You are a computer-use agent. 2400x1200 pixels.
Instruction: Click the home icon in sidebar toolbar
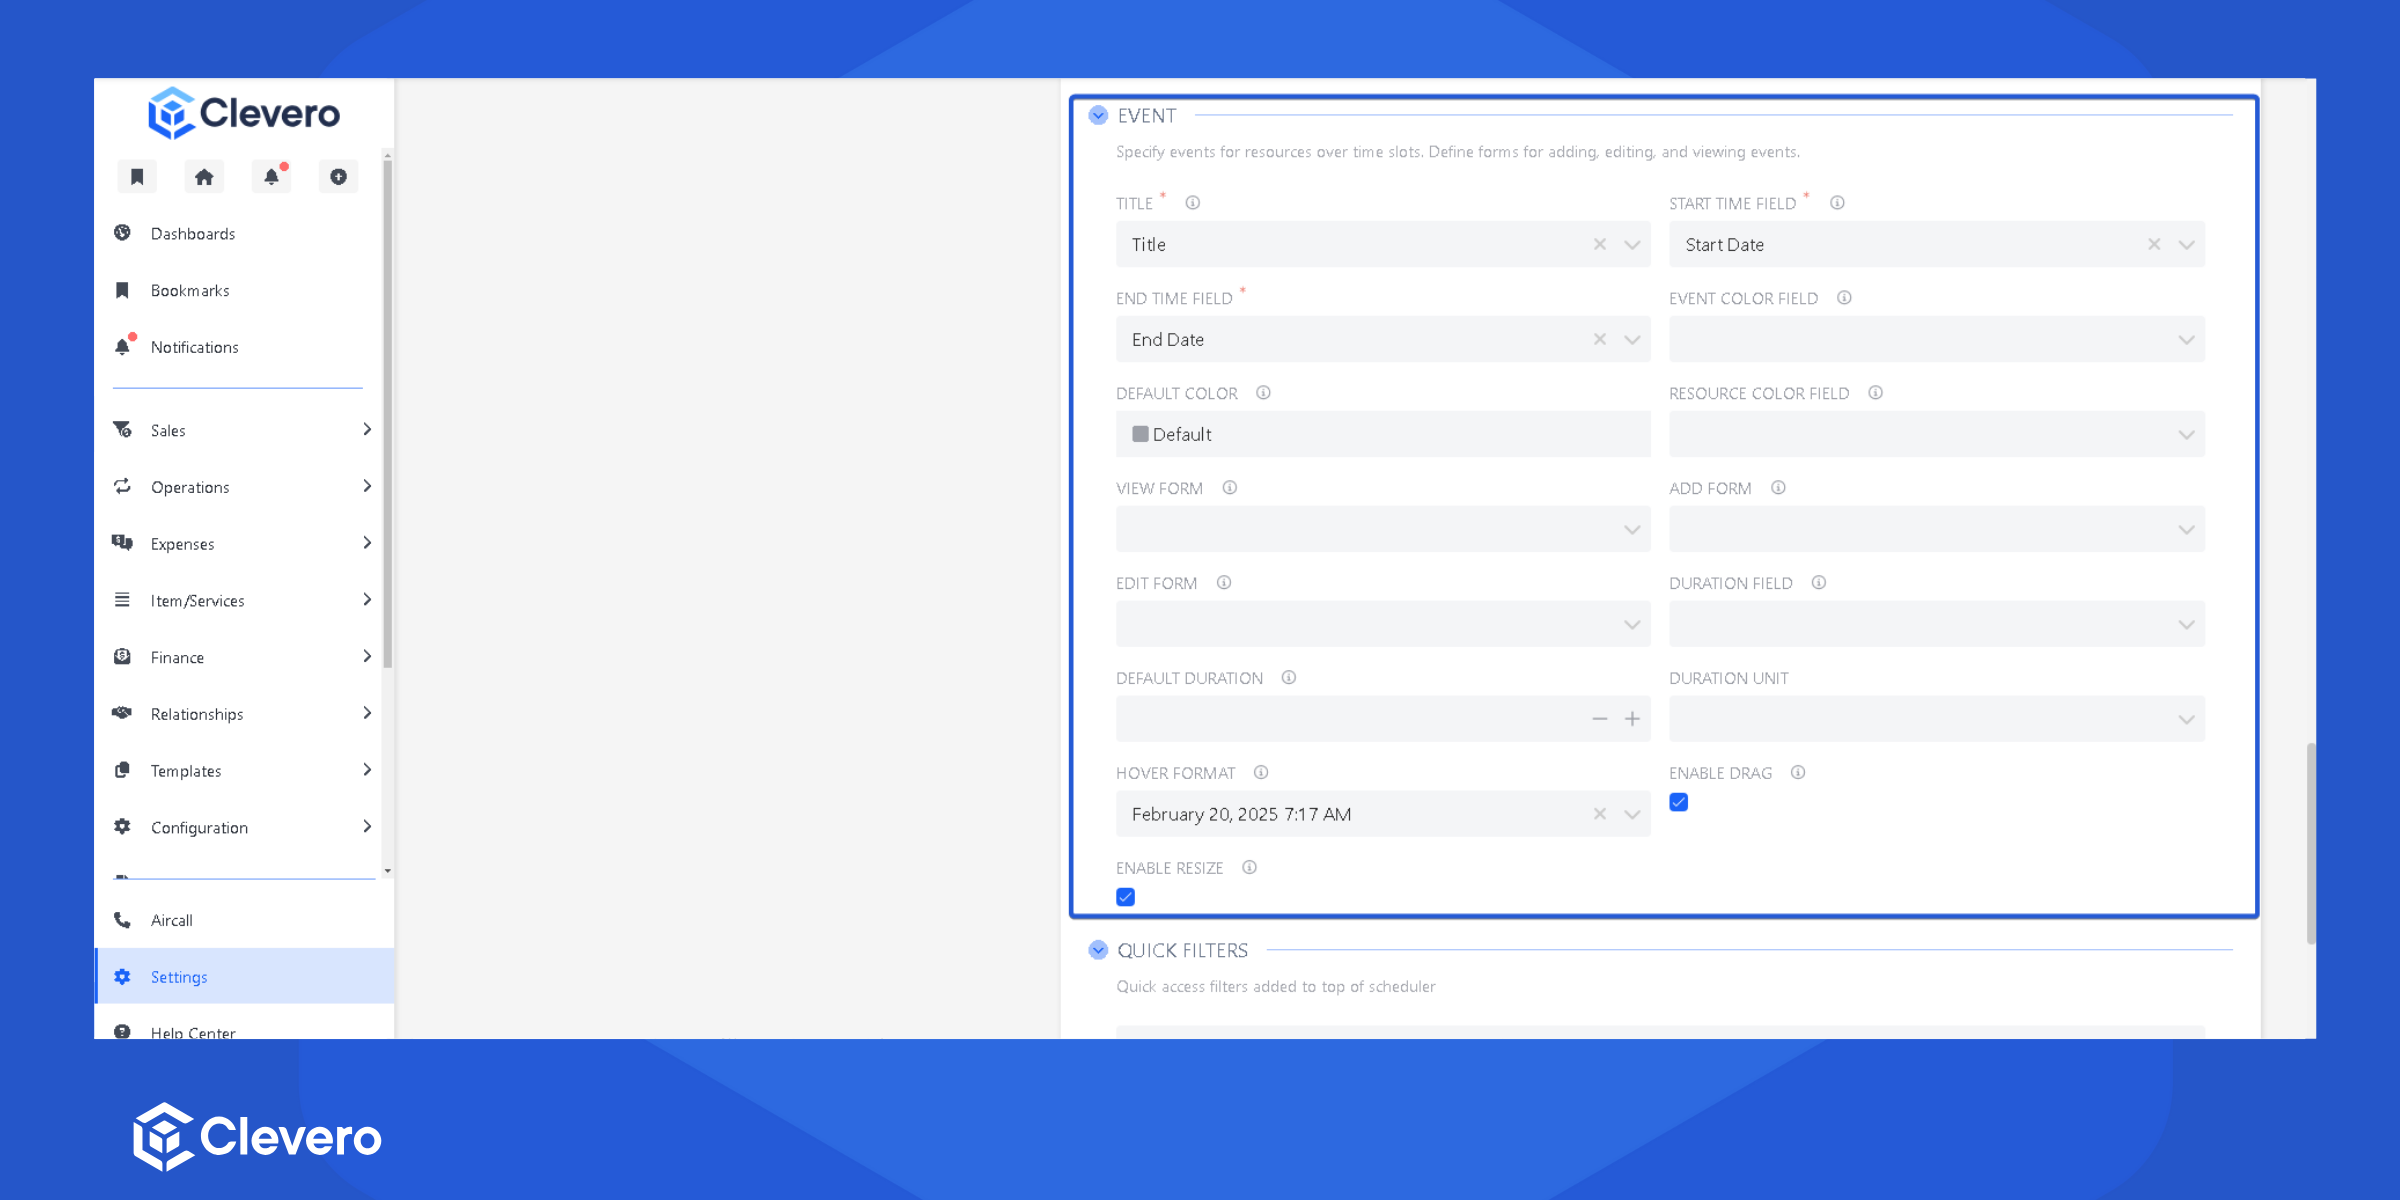click(x=204, y=177)
